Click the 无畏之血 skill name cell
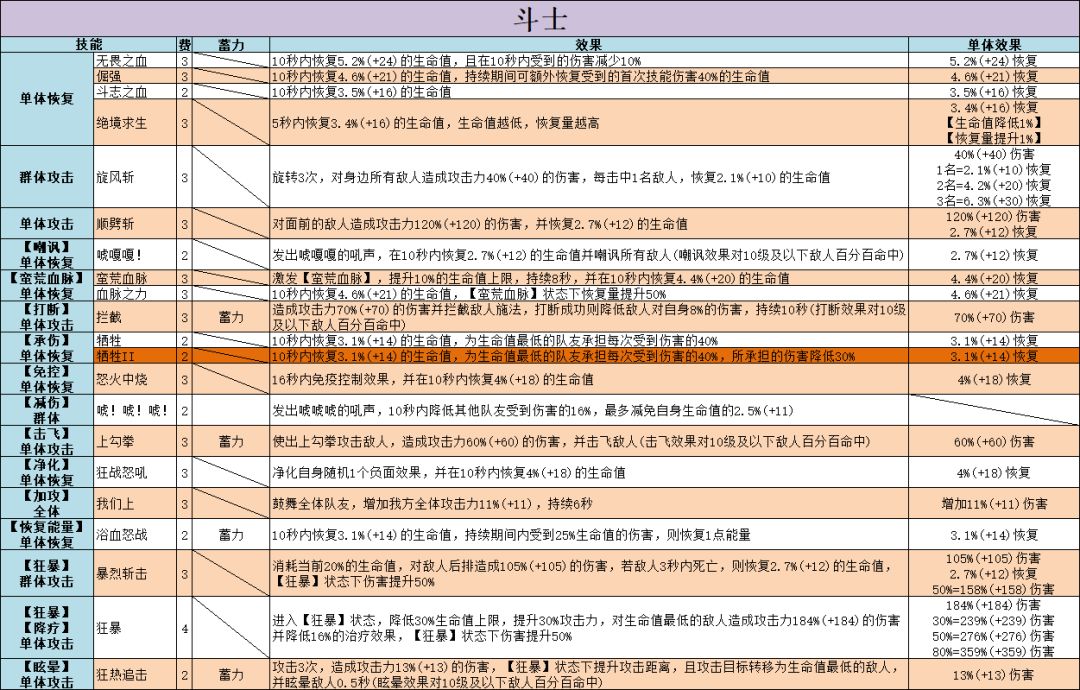The height and width of the screenshot is (690, 1080). click(x=135, y=61)
